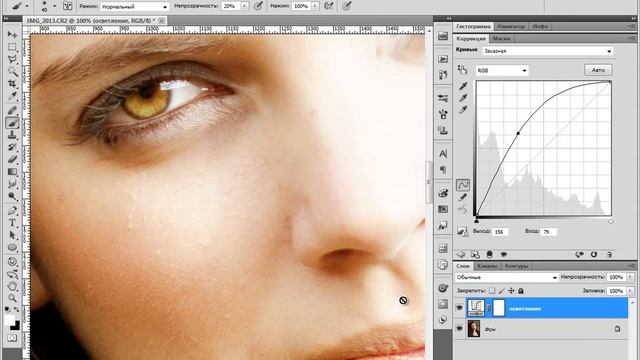Viewport: 640px width, 360px height.
Task: Select the Dodge tool
Action: click(12, 197)
